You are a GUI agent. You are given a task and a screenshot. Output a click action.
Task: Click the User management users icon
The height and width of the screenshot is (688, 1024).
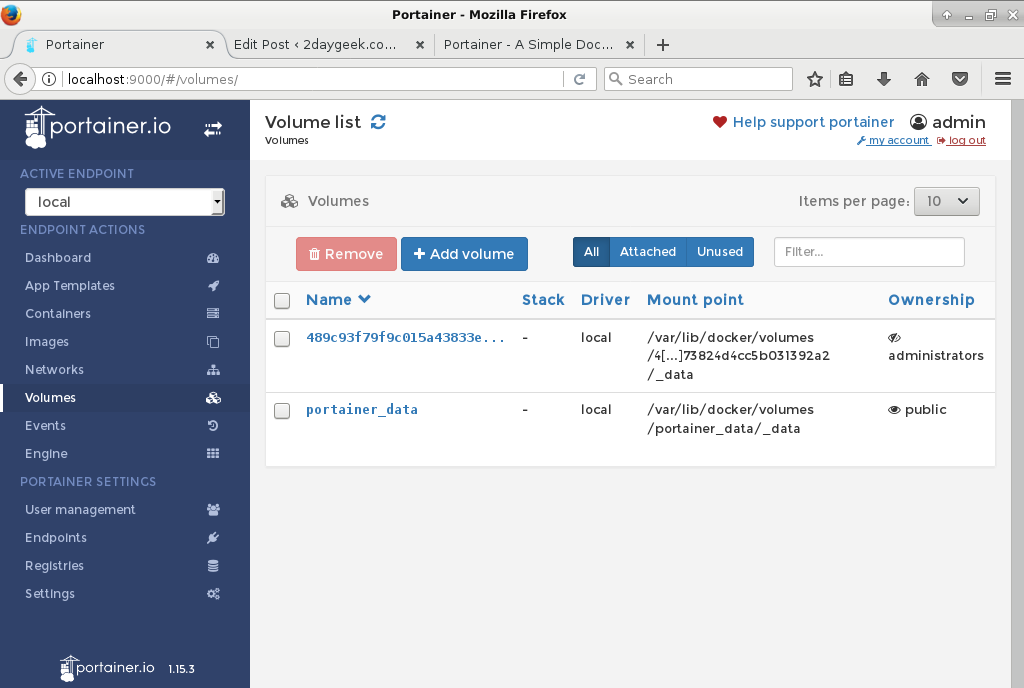(213, 509)
